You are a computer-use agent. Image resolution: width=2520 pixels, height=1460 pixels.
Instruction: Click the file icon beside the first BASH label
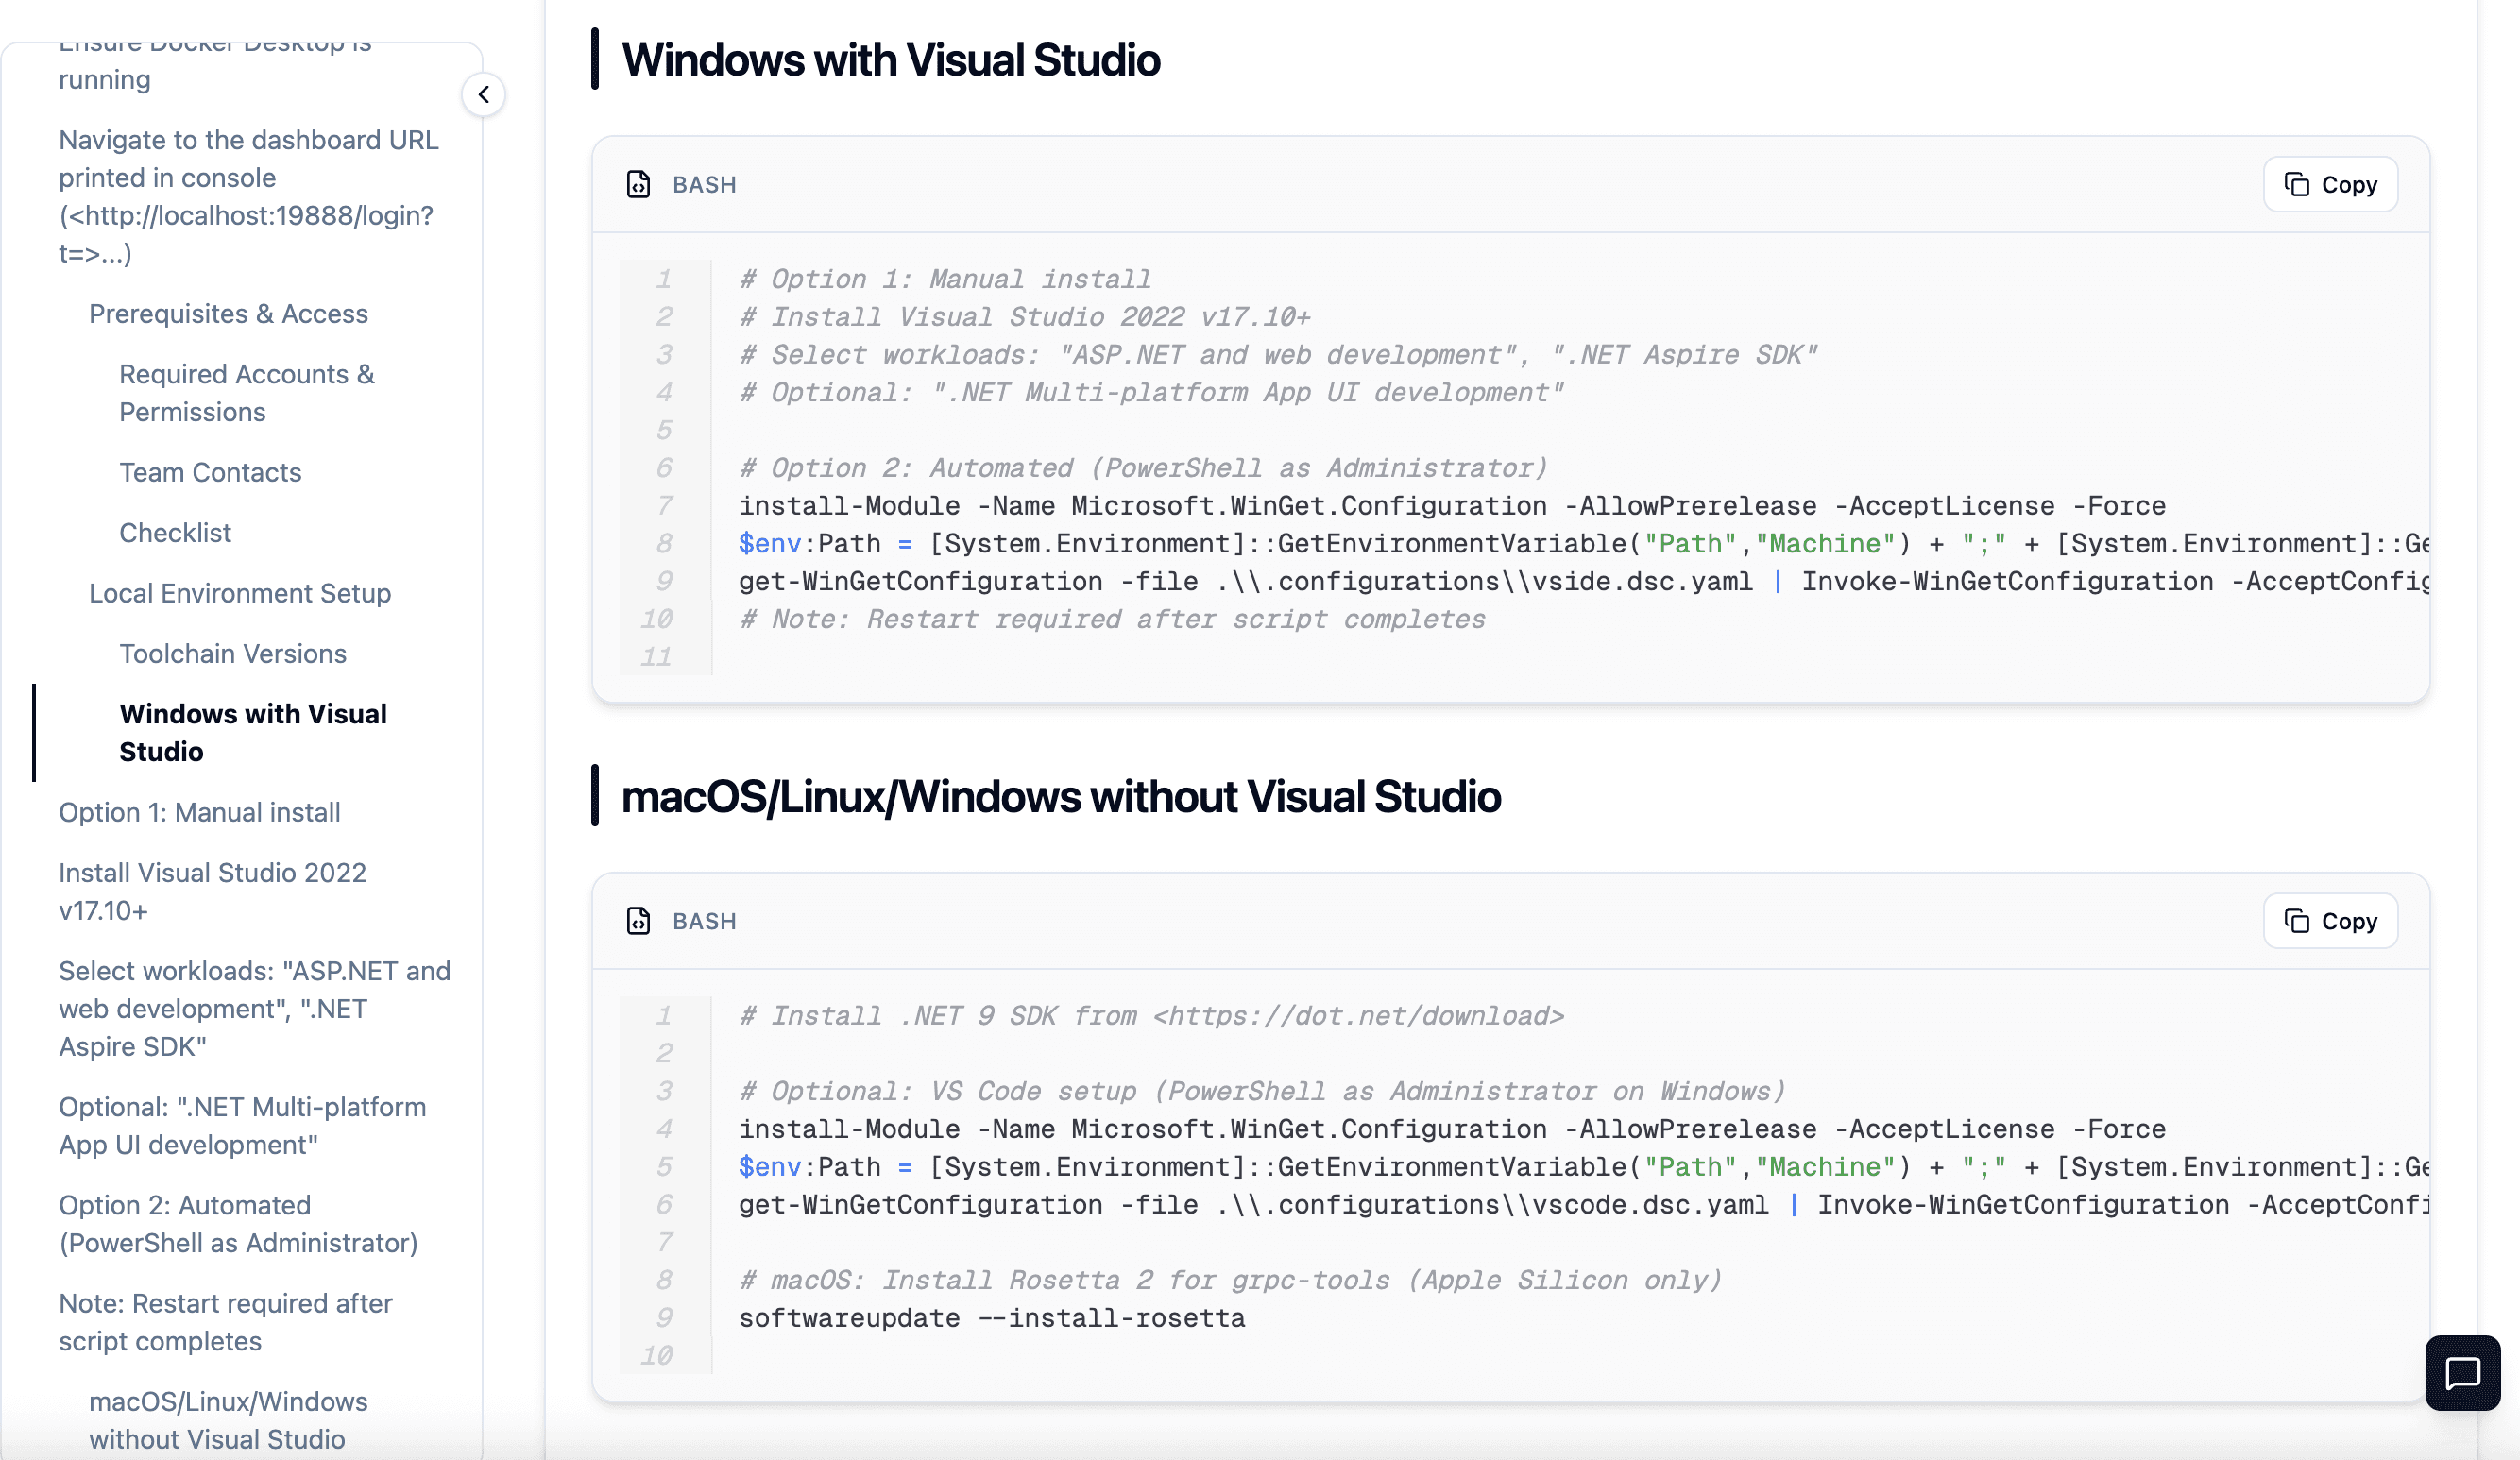pos(639,184)
